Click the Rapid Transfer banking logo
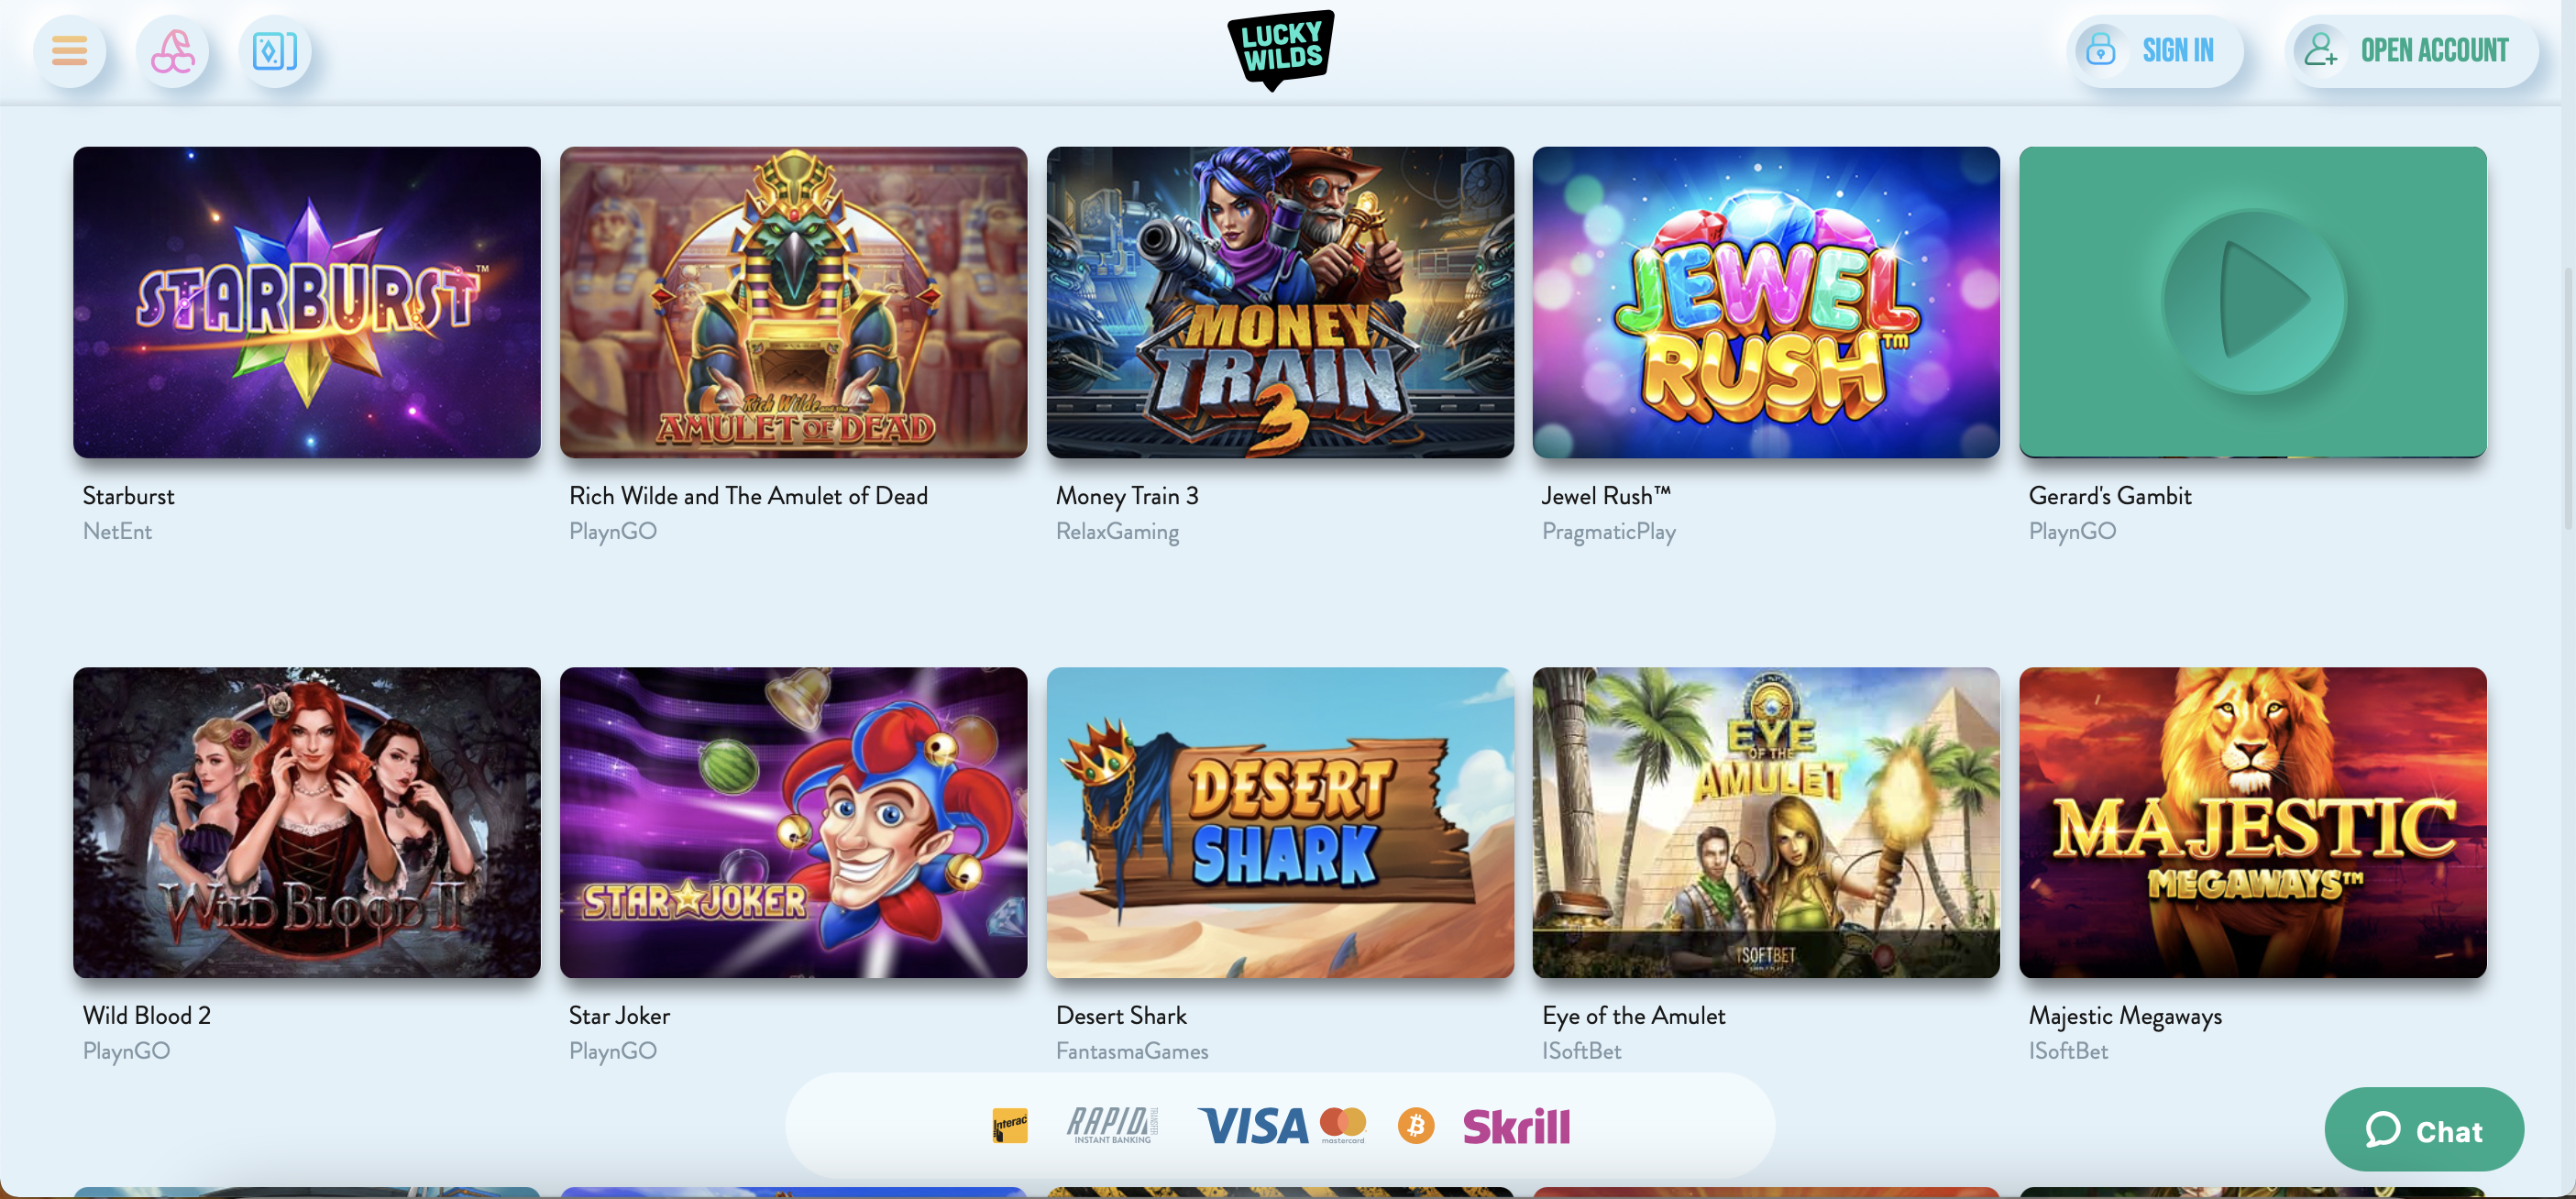This screenshot has height=1199, width=2576. pyautogui.click(x=1112, y=1126)
